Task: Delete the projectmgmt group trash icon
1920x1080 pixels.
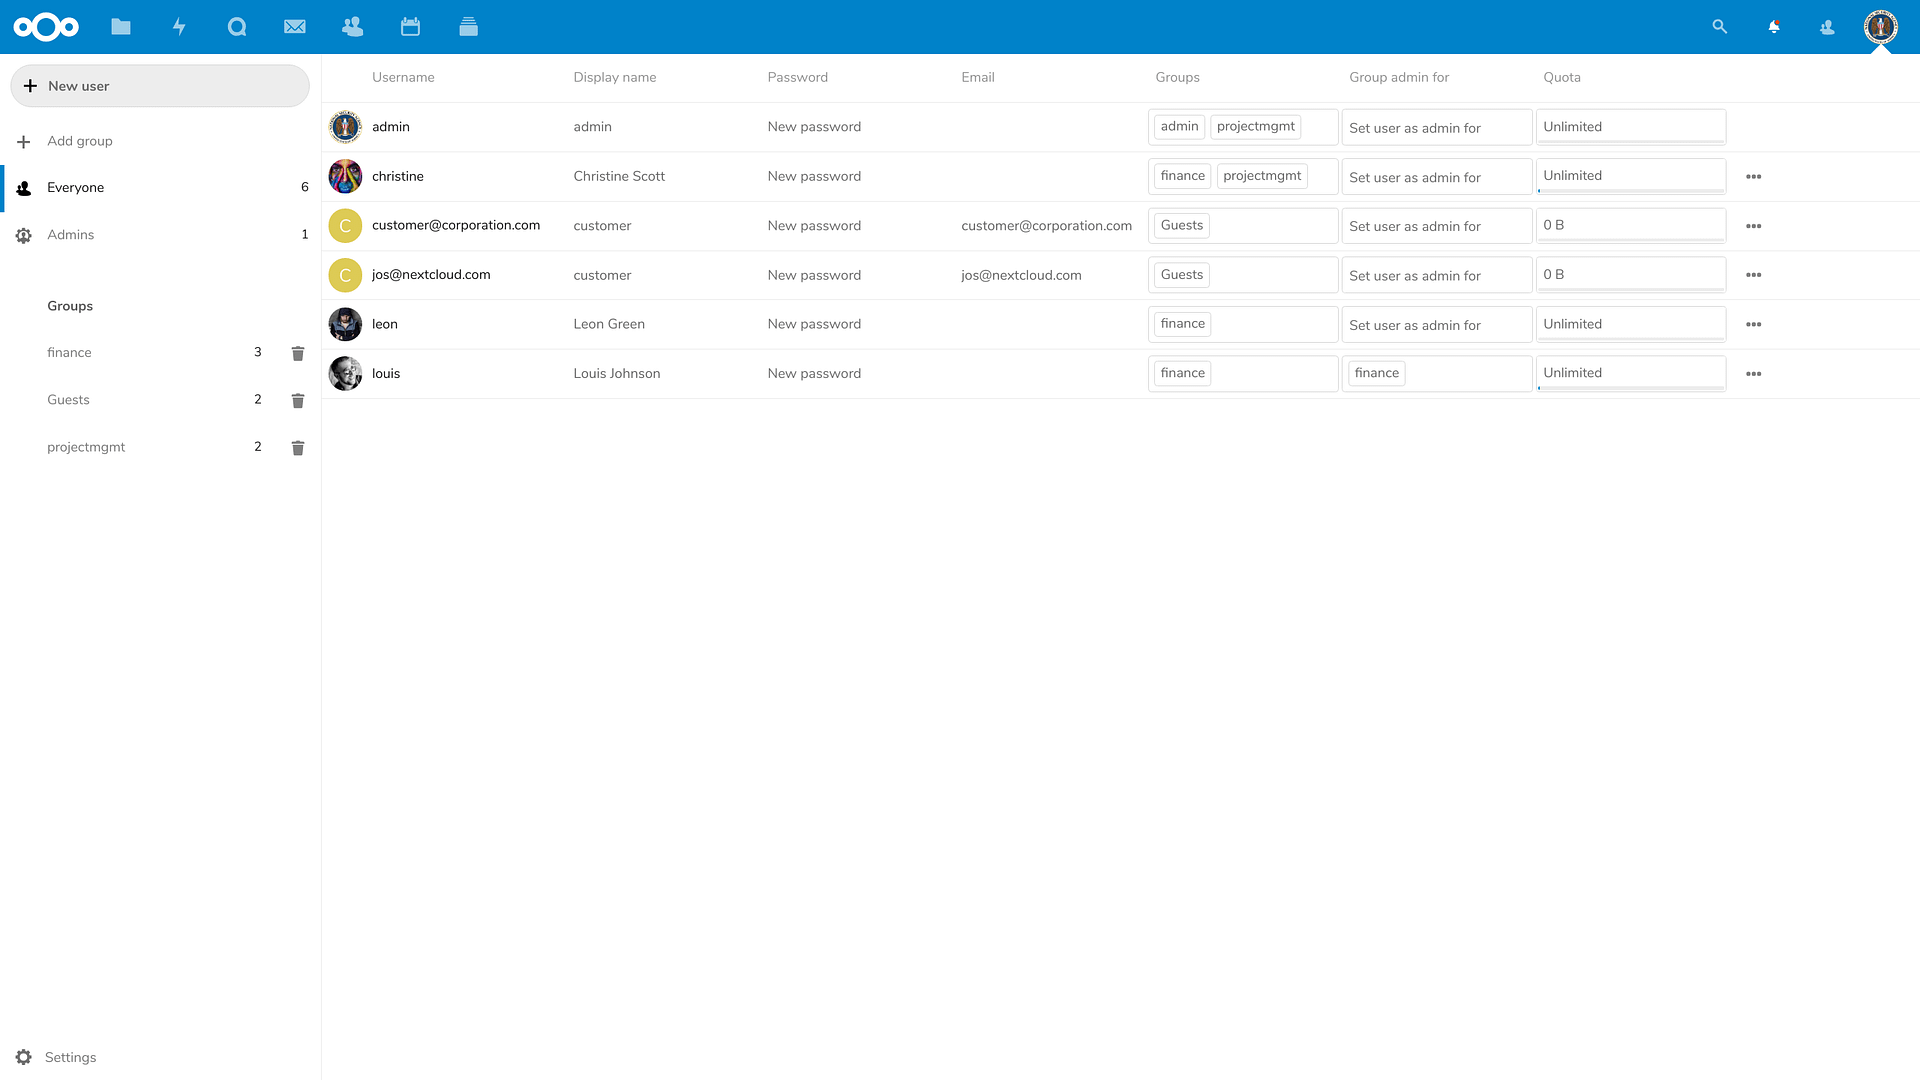Action: 298,448
